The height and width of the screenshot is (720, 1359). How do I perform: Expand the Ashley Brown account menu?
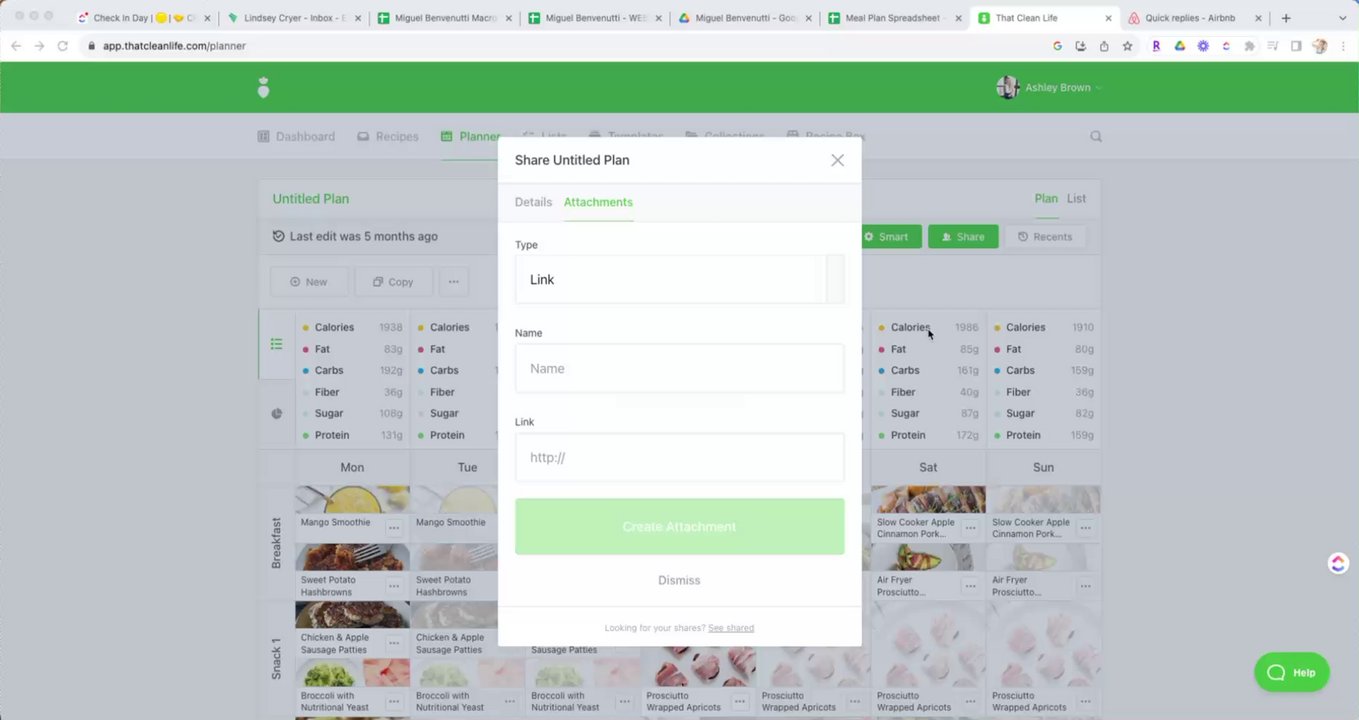coord(1049,88)
